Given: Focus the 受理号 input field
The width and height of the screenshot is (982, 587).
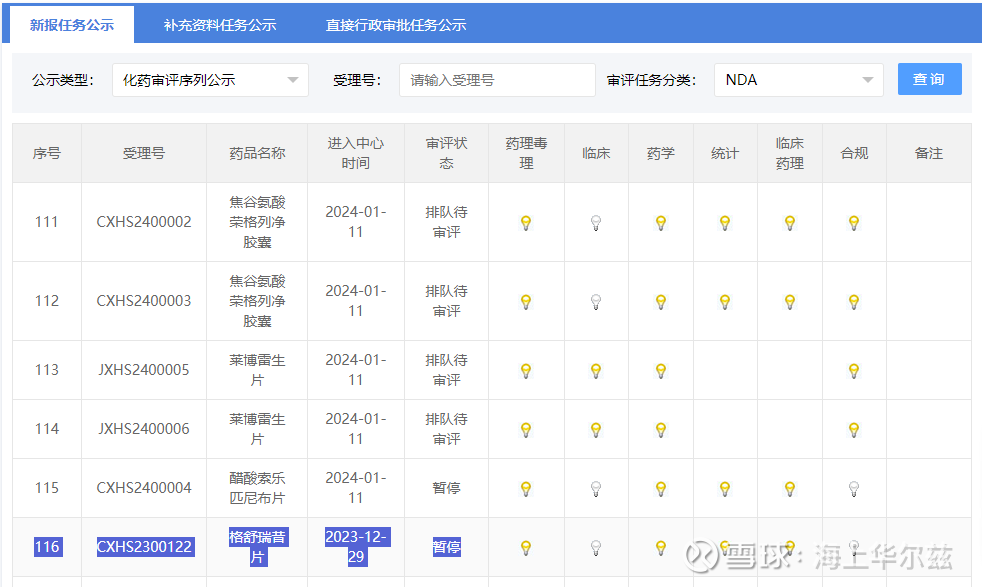Looking at the screenshot, I should point(497,80).
